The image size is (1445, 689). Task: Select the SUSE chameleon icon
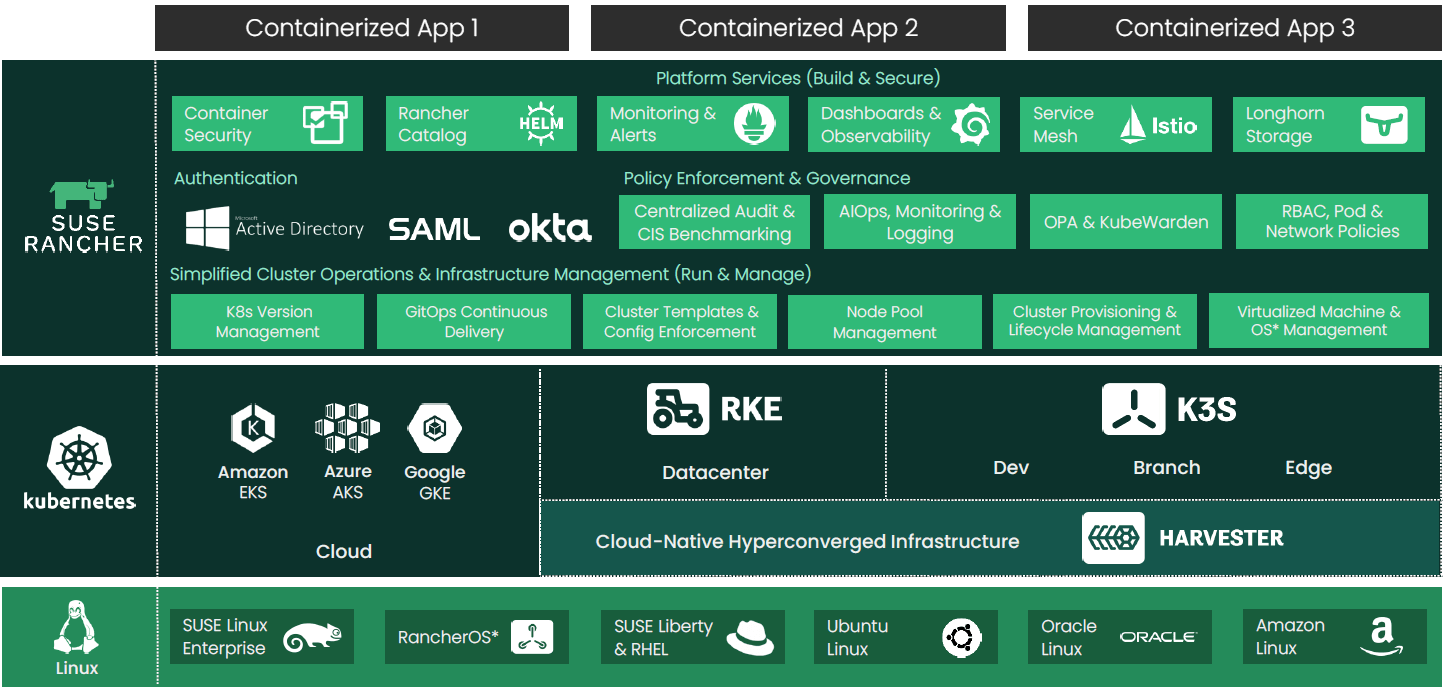pos(312,638)
